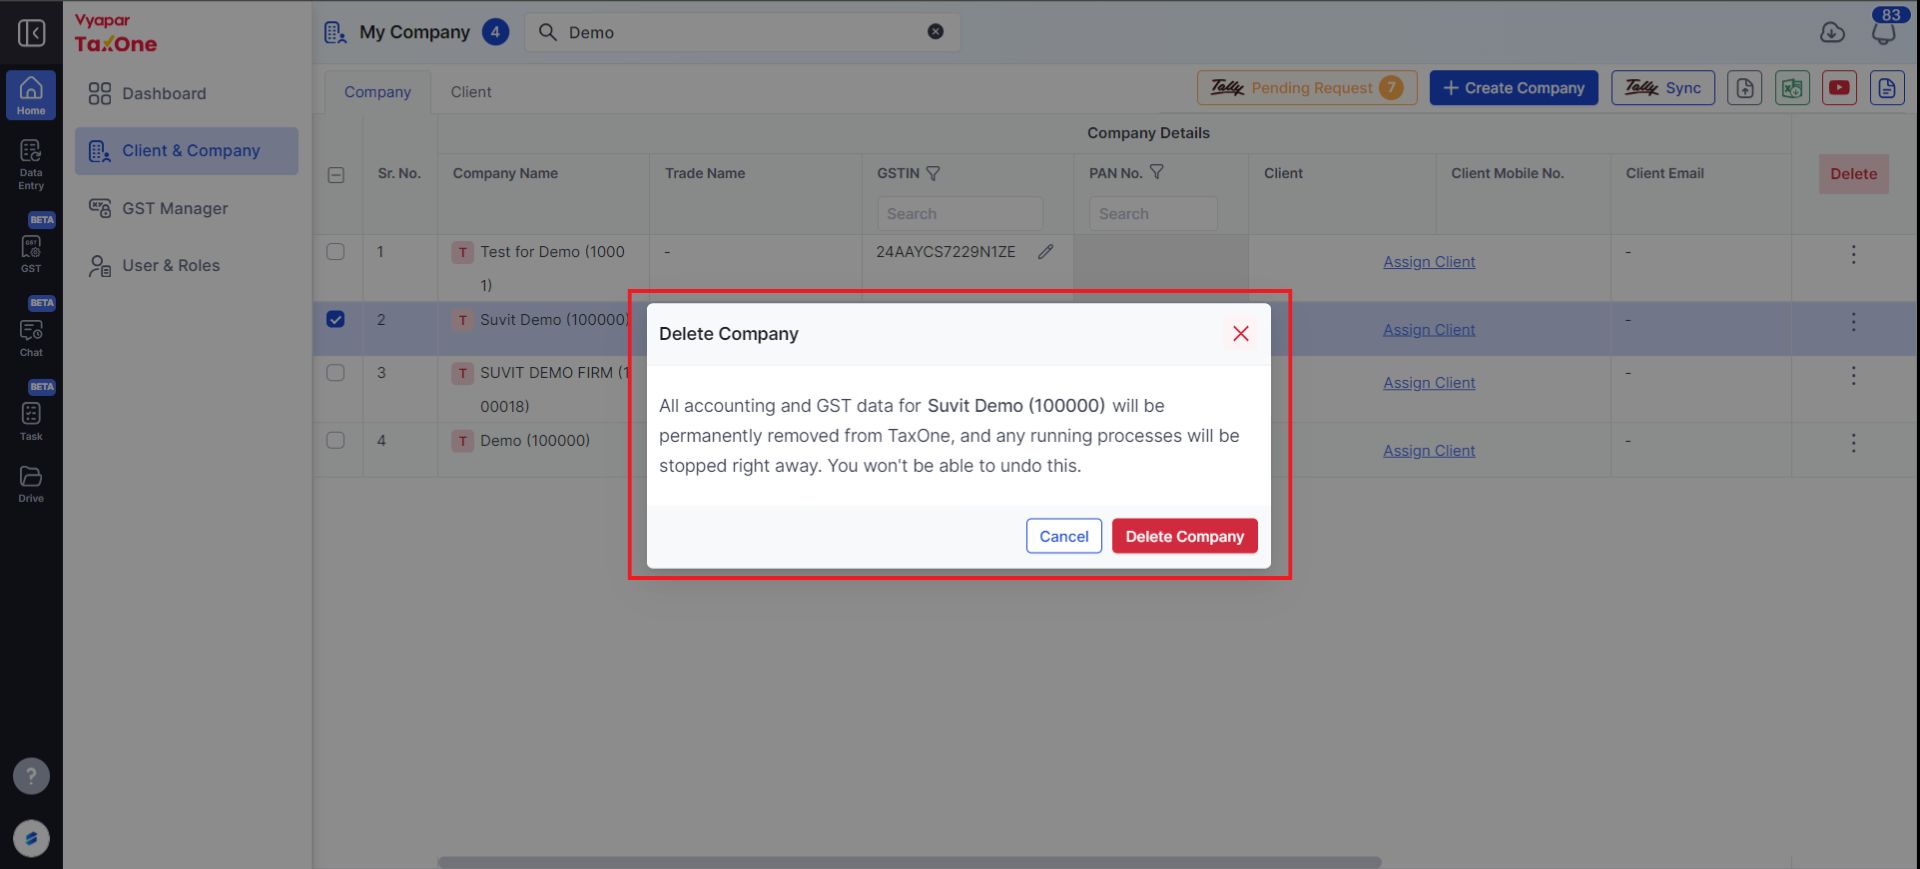This screenshot has height=869, width=1920.
Task: Filter the PAN No. column
Action: click(x=1156, y=172)
